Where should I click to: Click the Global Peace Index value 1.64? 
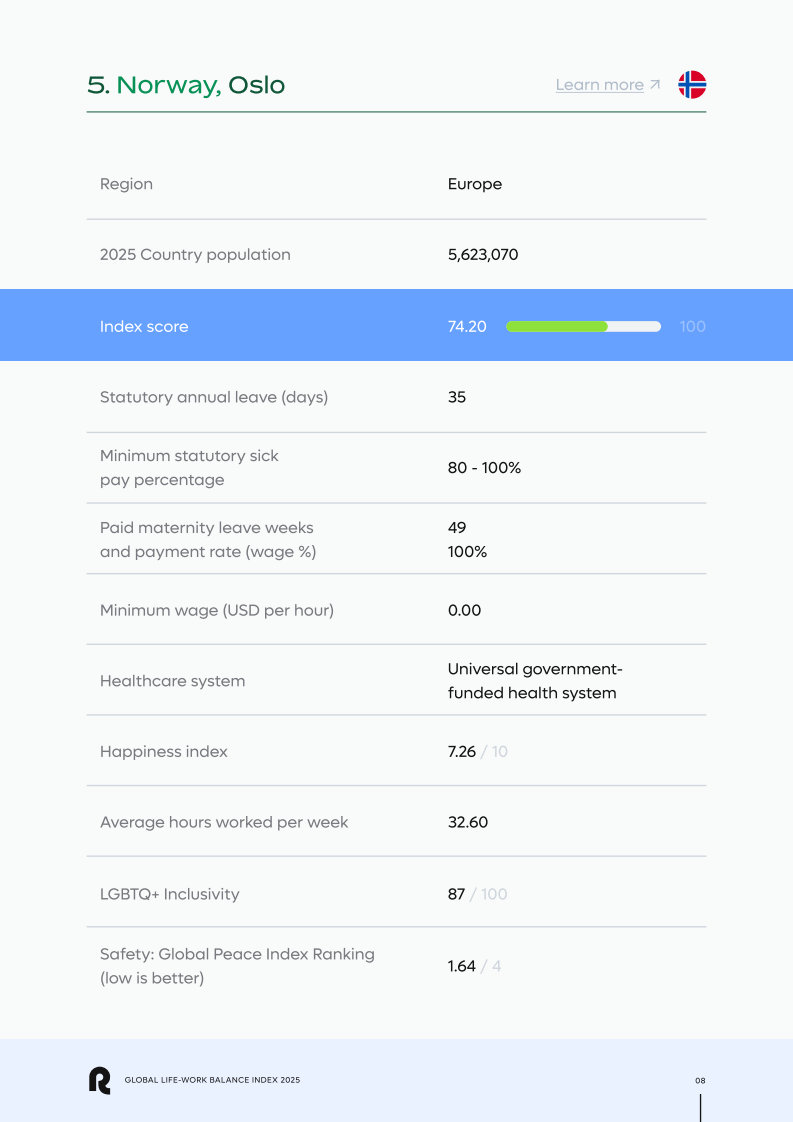tap(461, 966)
